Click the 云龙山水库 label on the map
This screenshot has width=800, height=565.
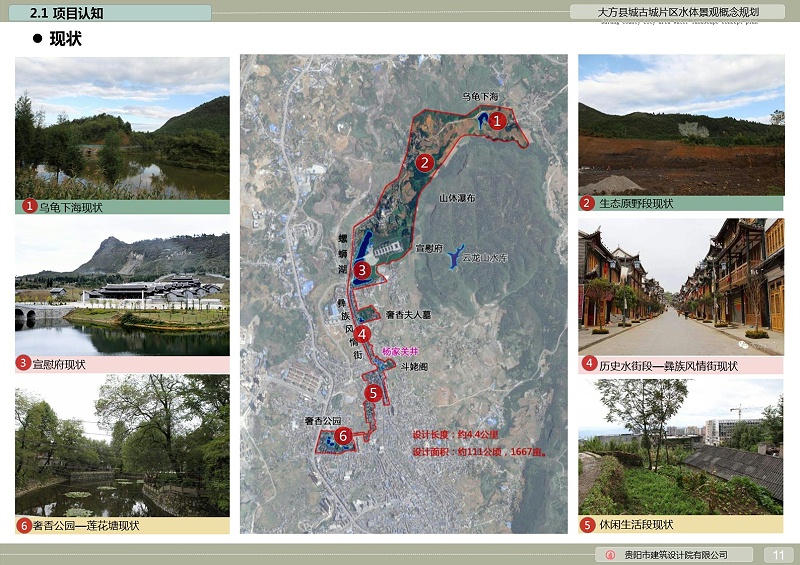click(485, 259)
